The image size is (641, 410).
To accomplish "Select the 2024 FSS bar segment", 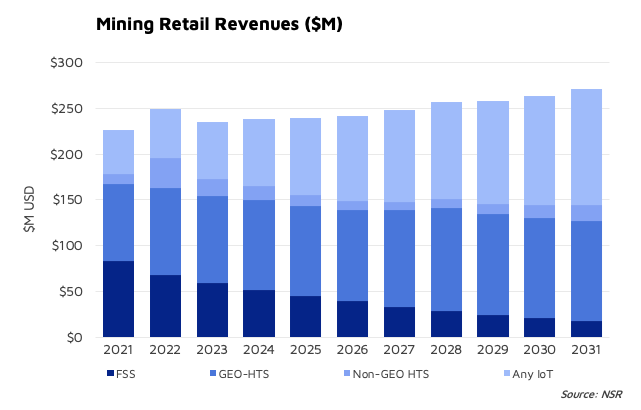I will 259,314.
